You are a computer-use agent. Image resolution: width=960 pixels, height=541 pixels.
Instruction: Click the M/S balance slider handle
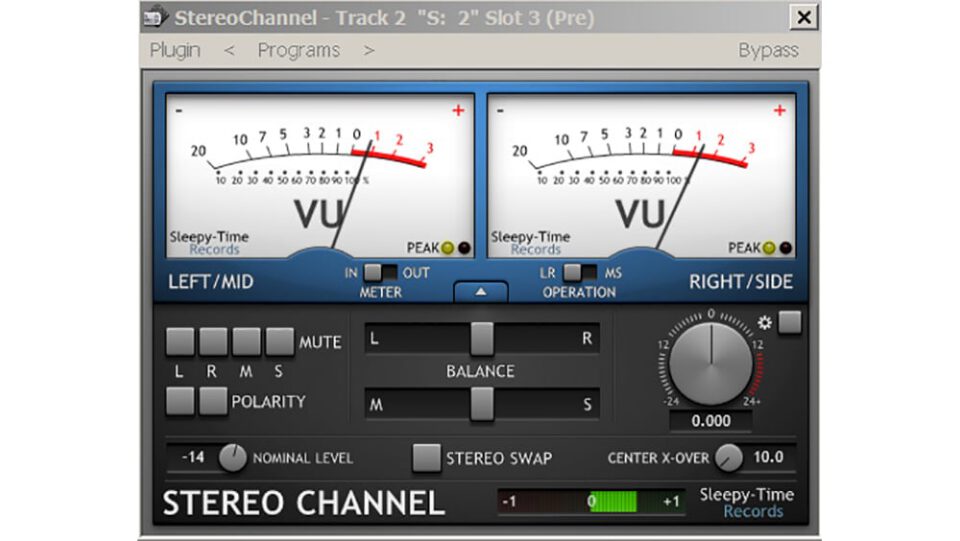coord(482,404)
